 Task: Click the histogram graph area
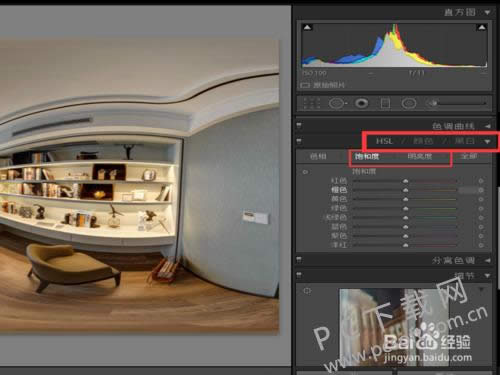coord(394,45)
